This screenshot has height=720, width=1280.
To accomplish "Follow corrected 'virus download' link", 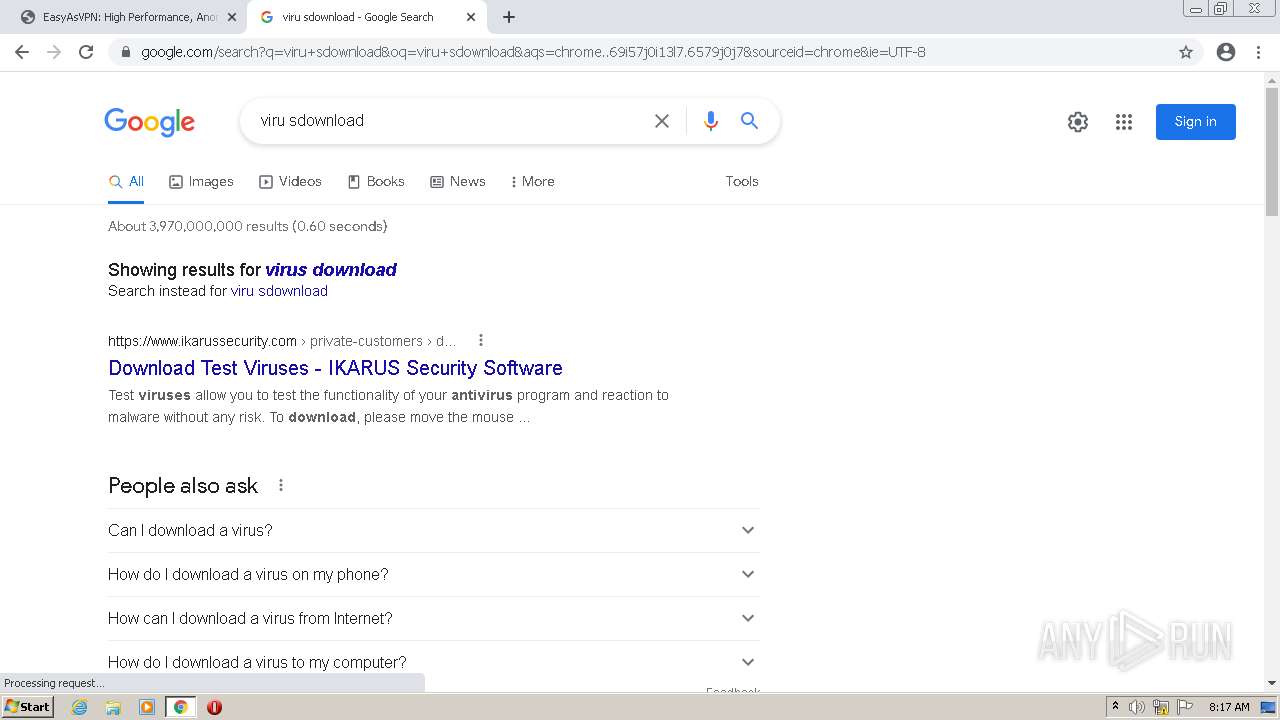I will (331, 270).
